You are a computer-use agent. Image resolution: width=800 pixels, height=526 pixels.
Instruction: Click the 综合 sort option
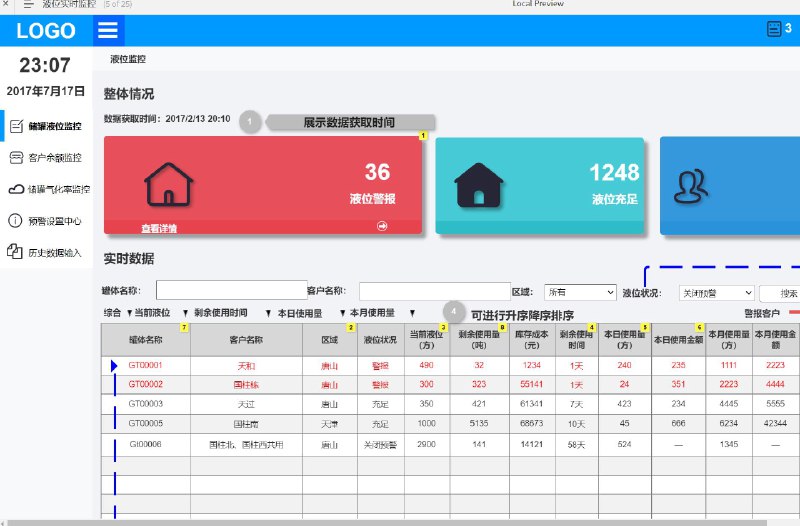pos(112,313)
